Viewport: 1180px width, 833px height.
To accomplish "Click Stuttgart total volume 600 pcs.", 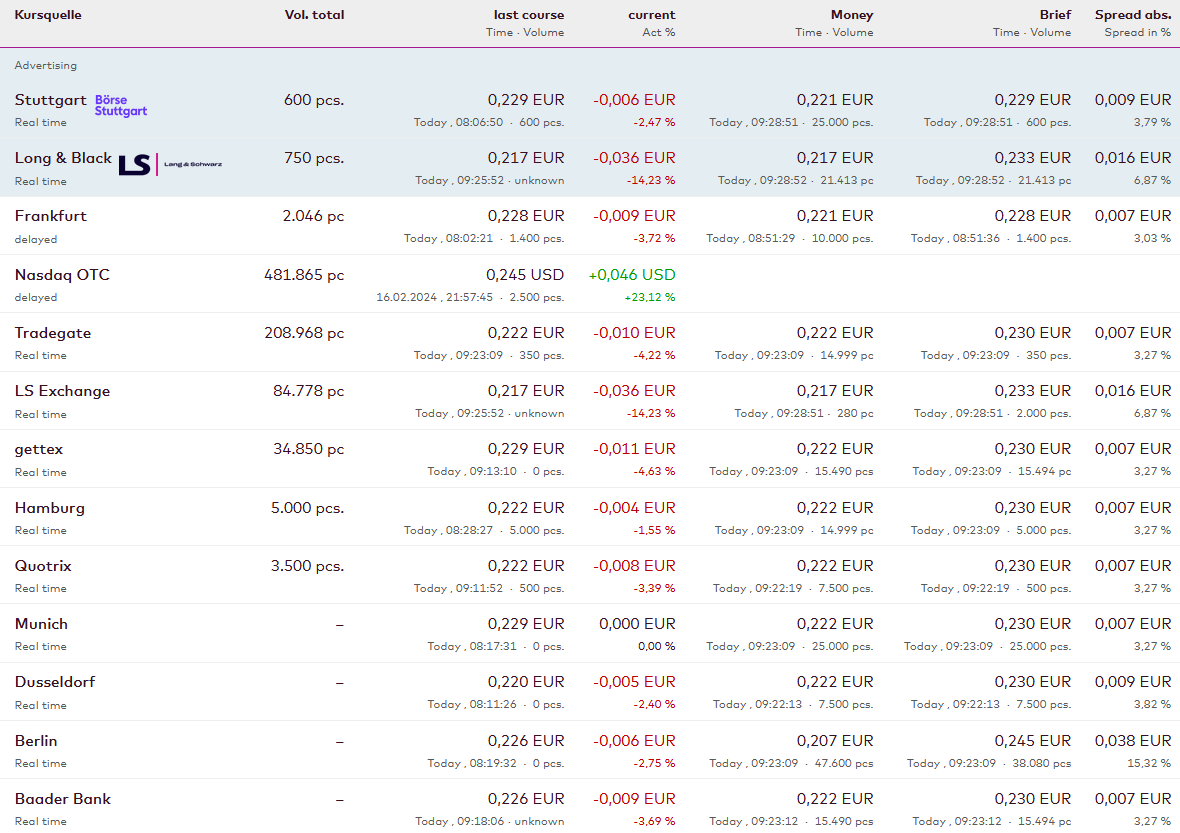I will pos(314,100).
